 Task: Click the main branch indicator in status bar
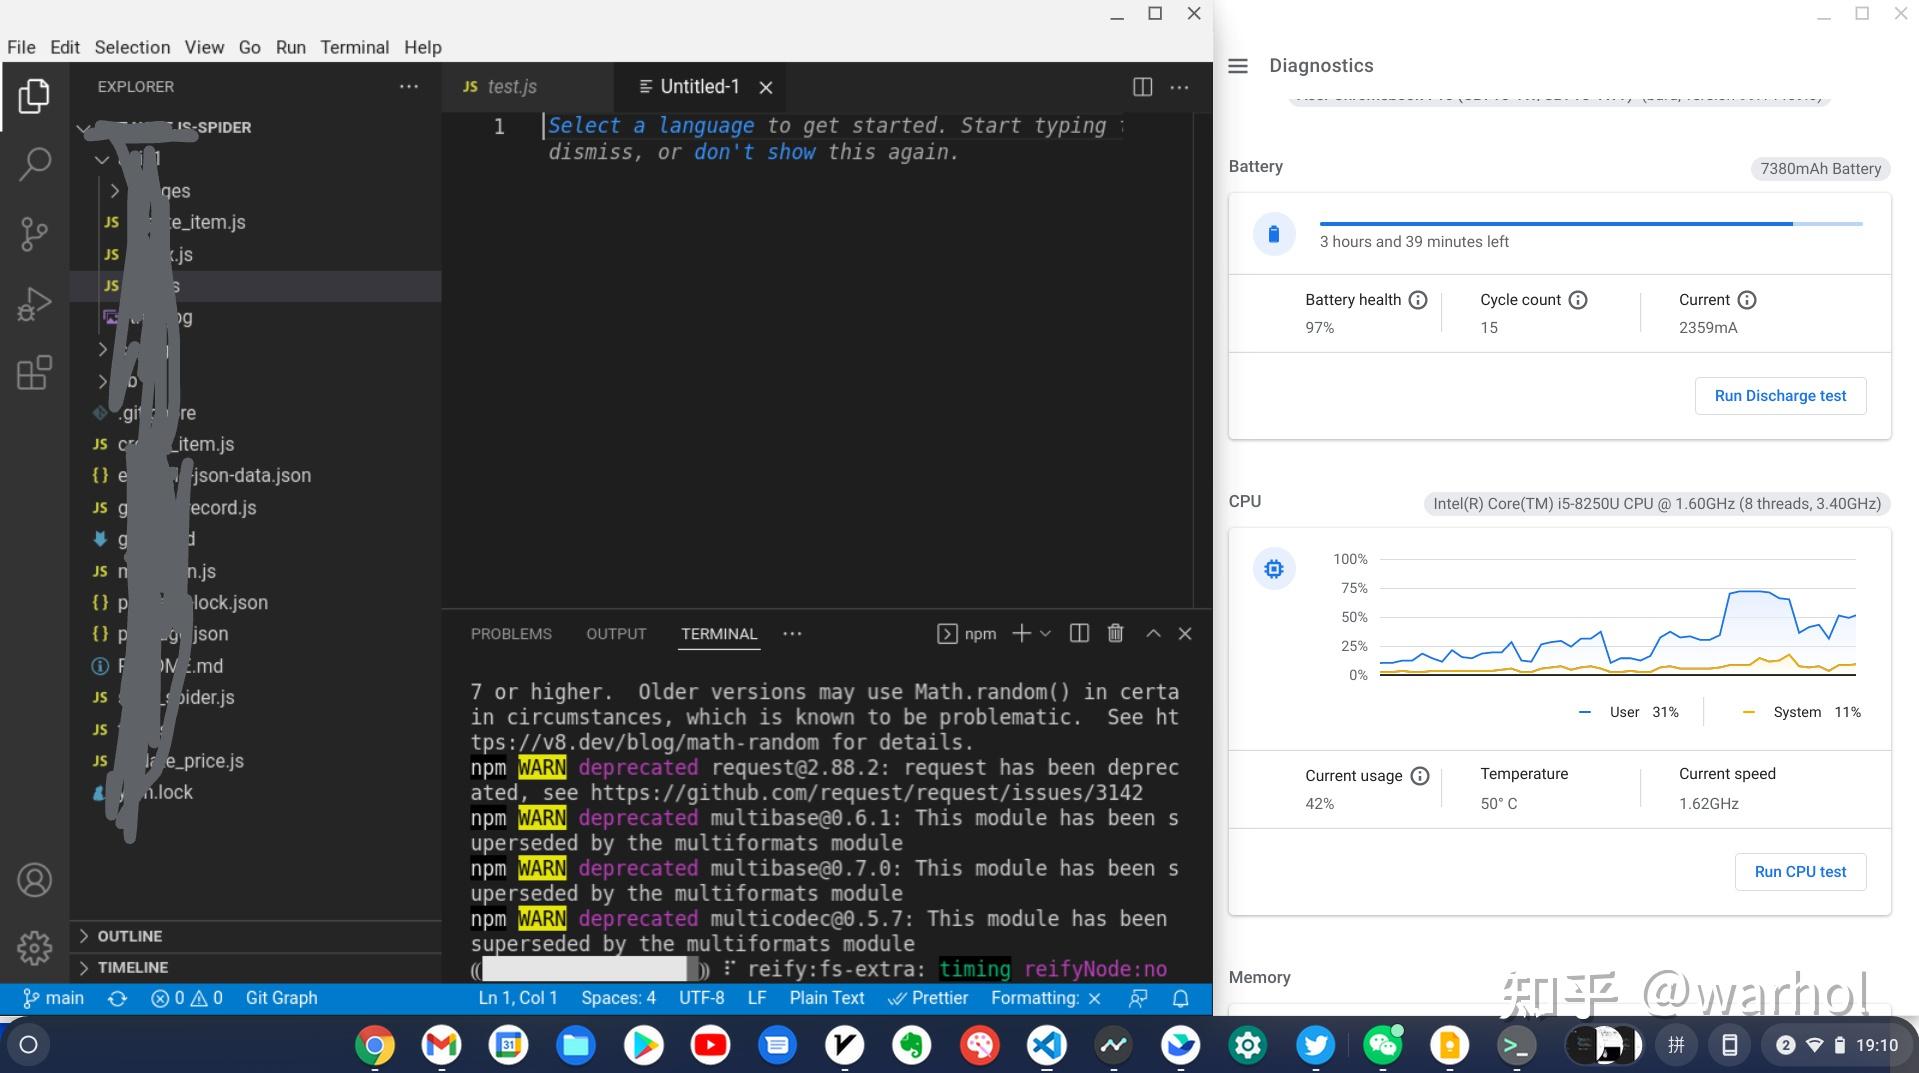click(x=54, y=998)
